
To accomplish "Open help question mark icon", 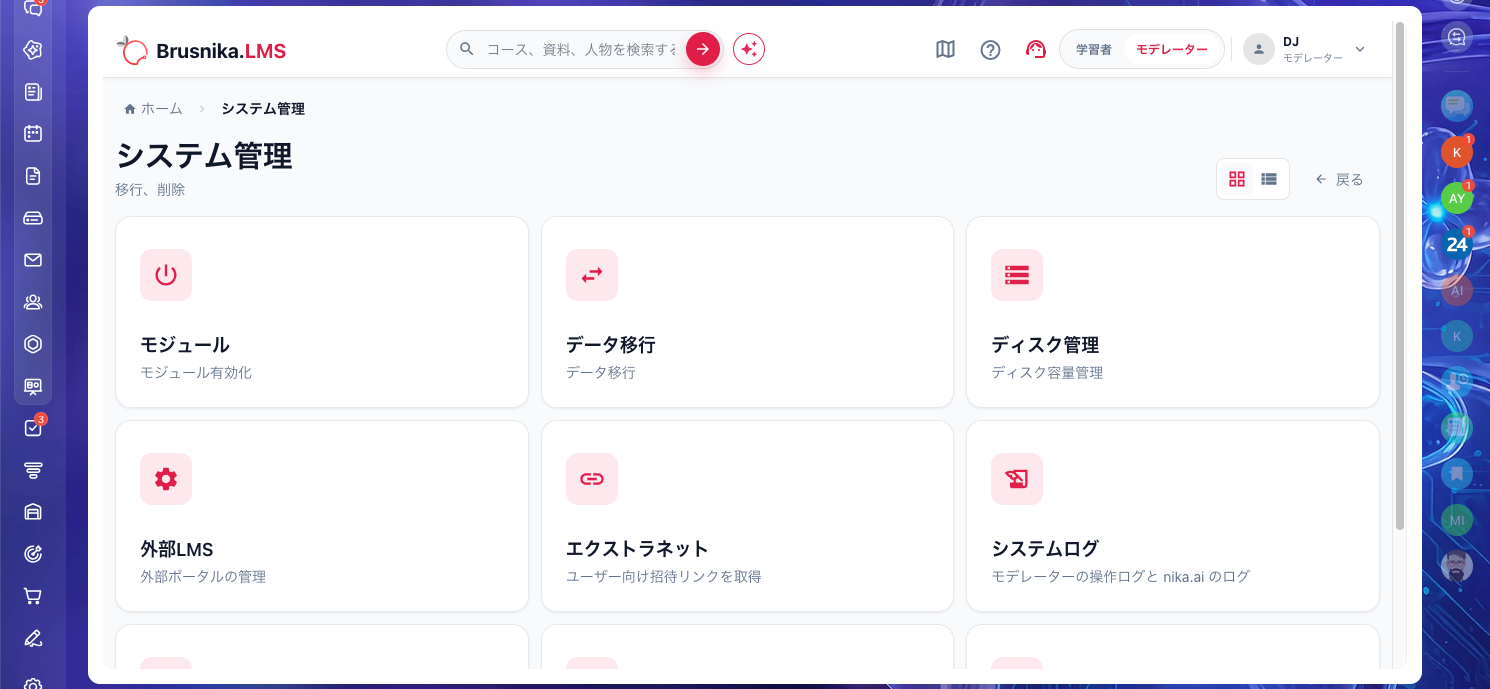I will tap(990, 49).
